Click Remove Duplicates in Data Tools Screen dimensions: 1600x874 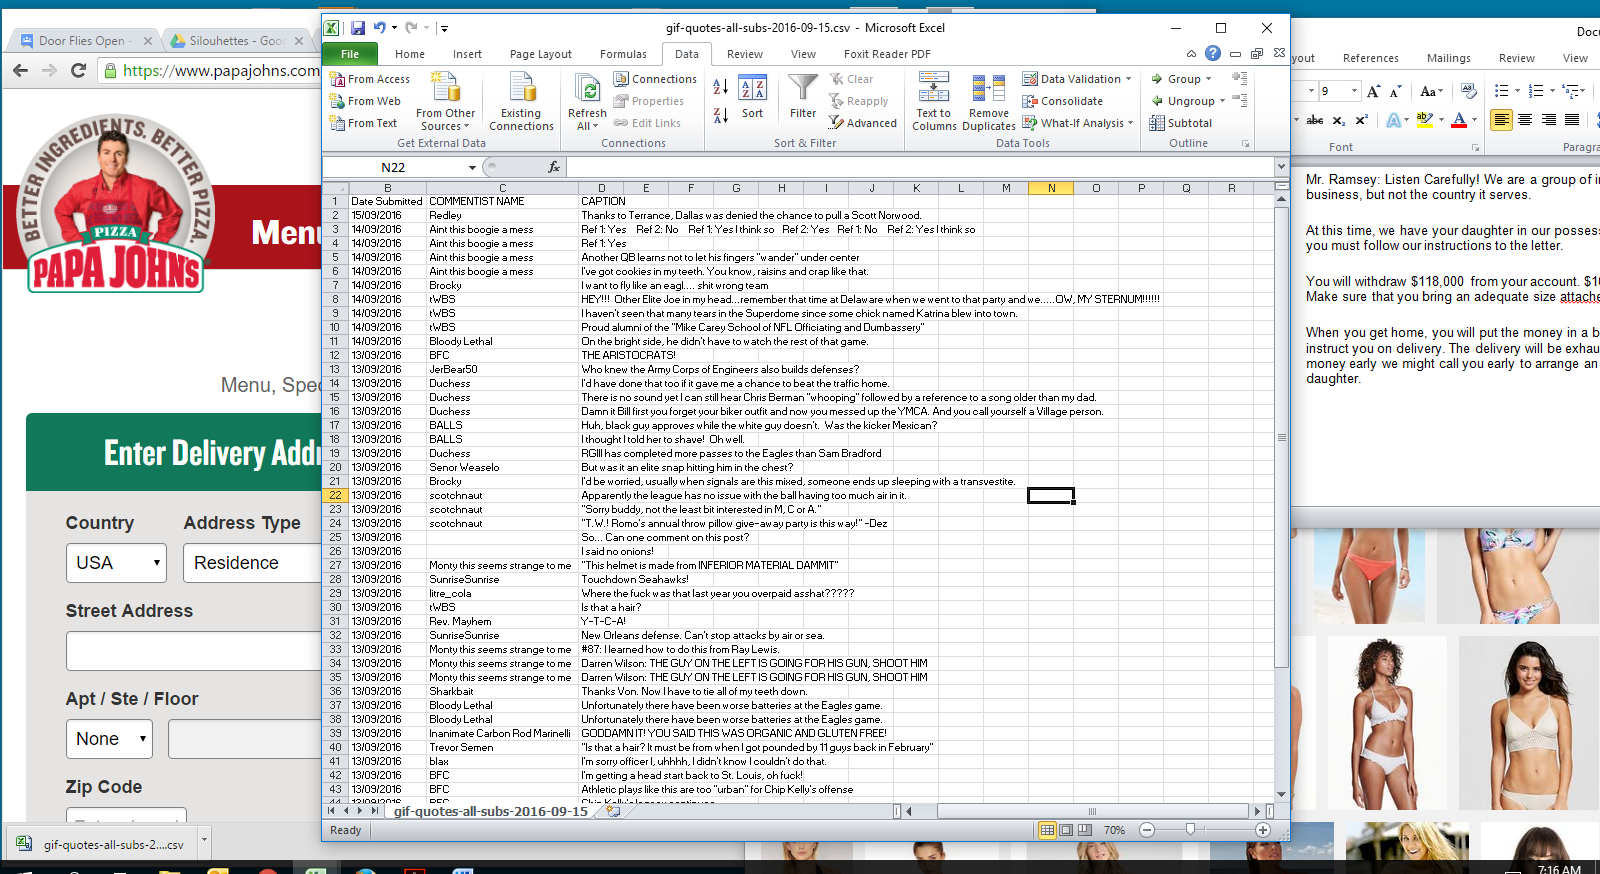988,102
